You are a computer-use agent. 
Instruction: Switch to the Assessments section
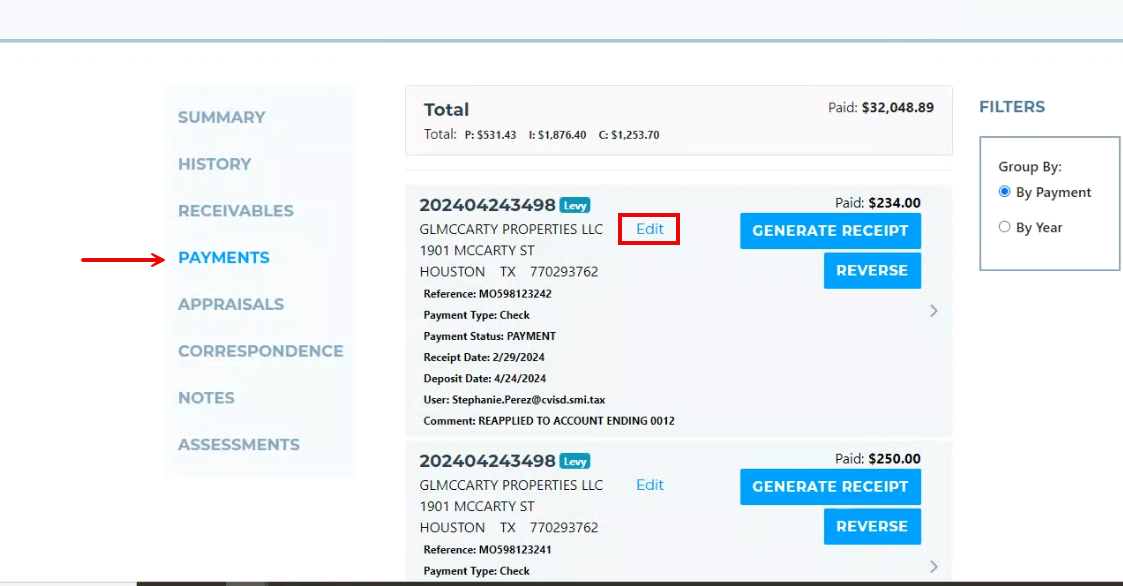[238, 445]
